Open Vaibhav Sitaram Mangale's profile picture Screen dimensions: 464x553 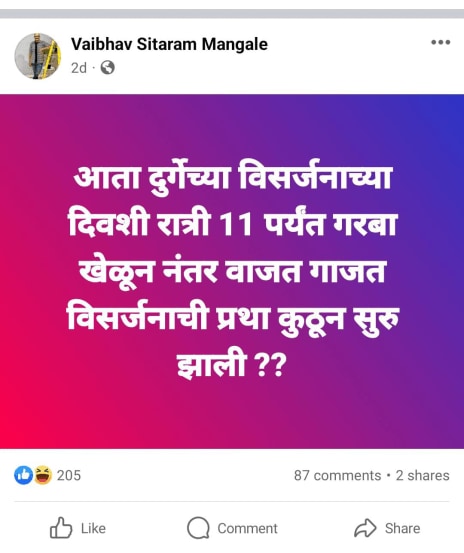tap(38, 56)
